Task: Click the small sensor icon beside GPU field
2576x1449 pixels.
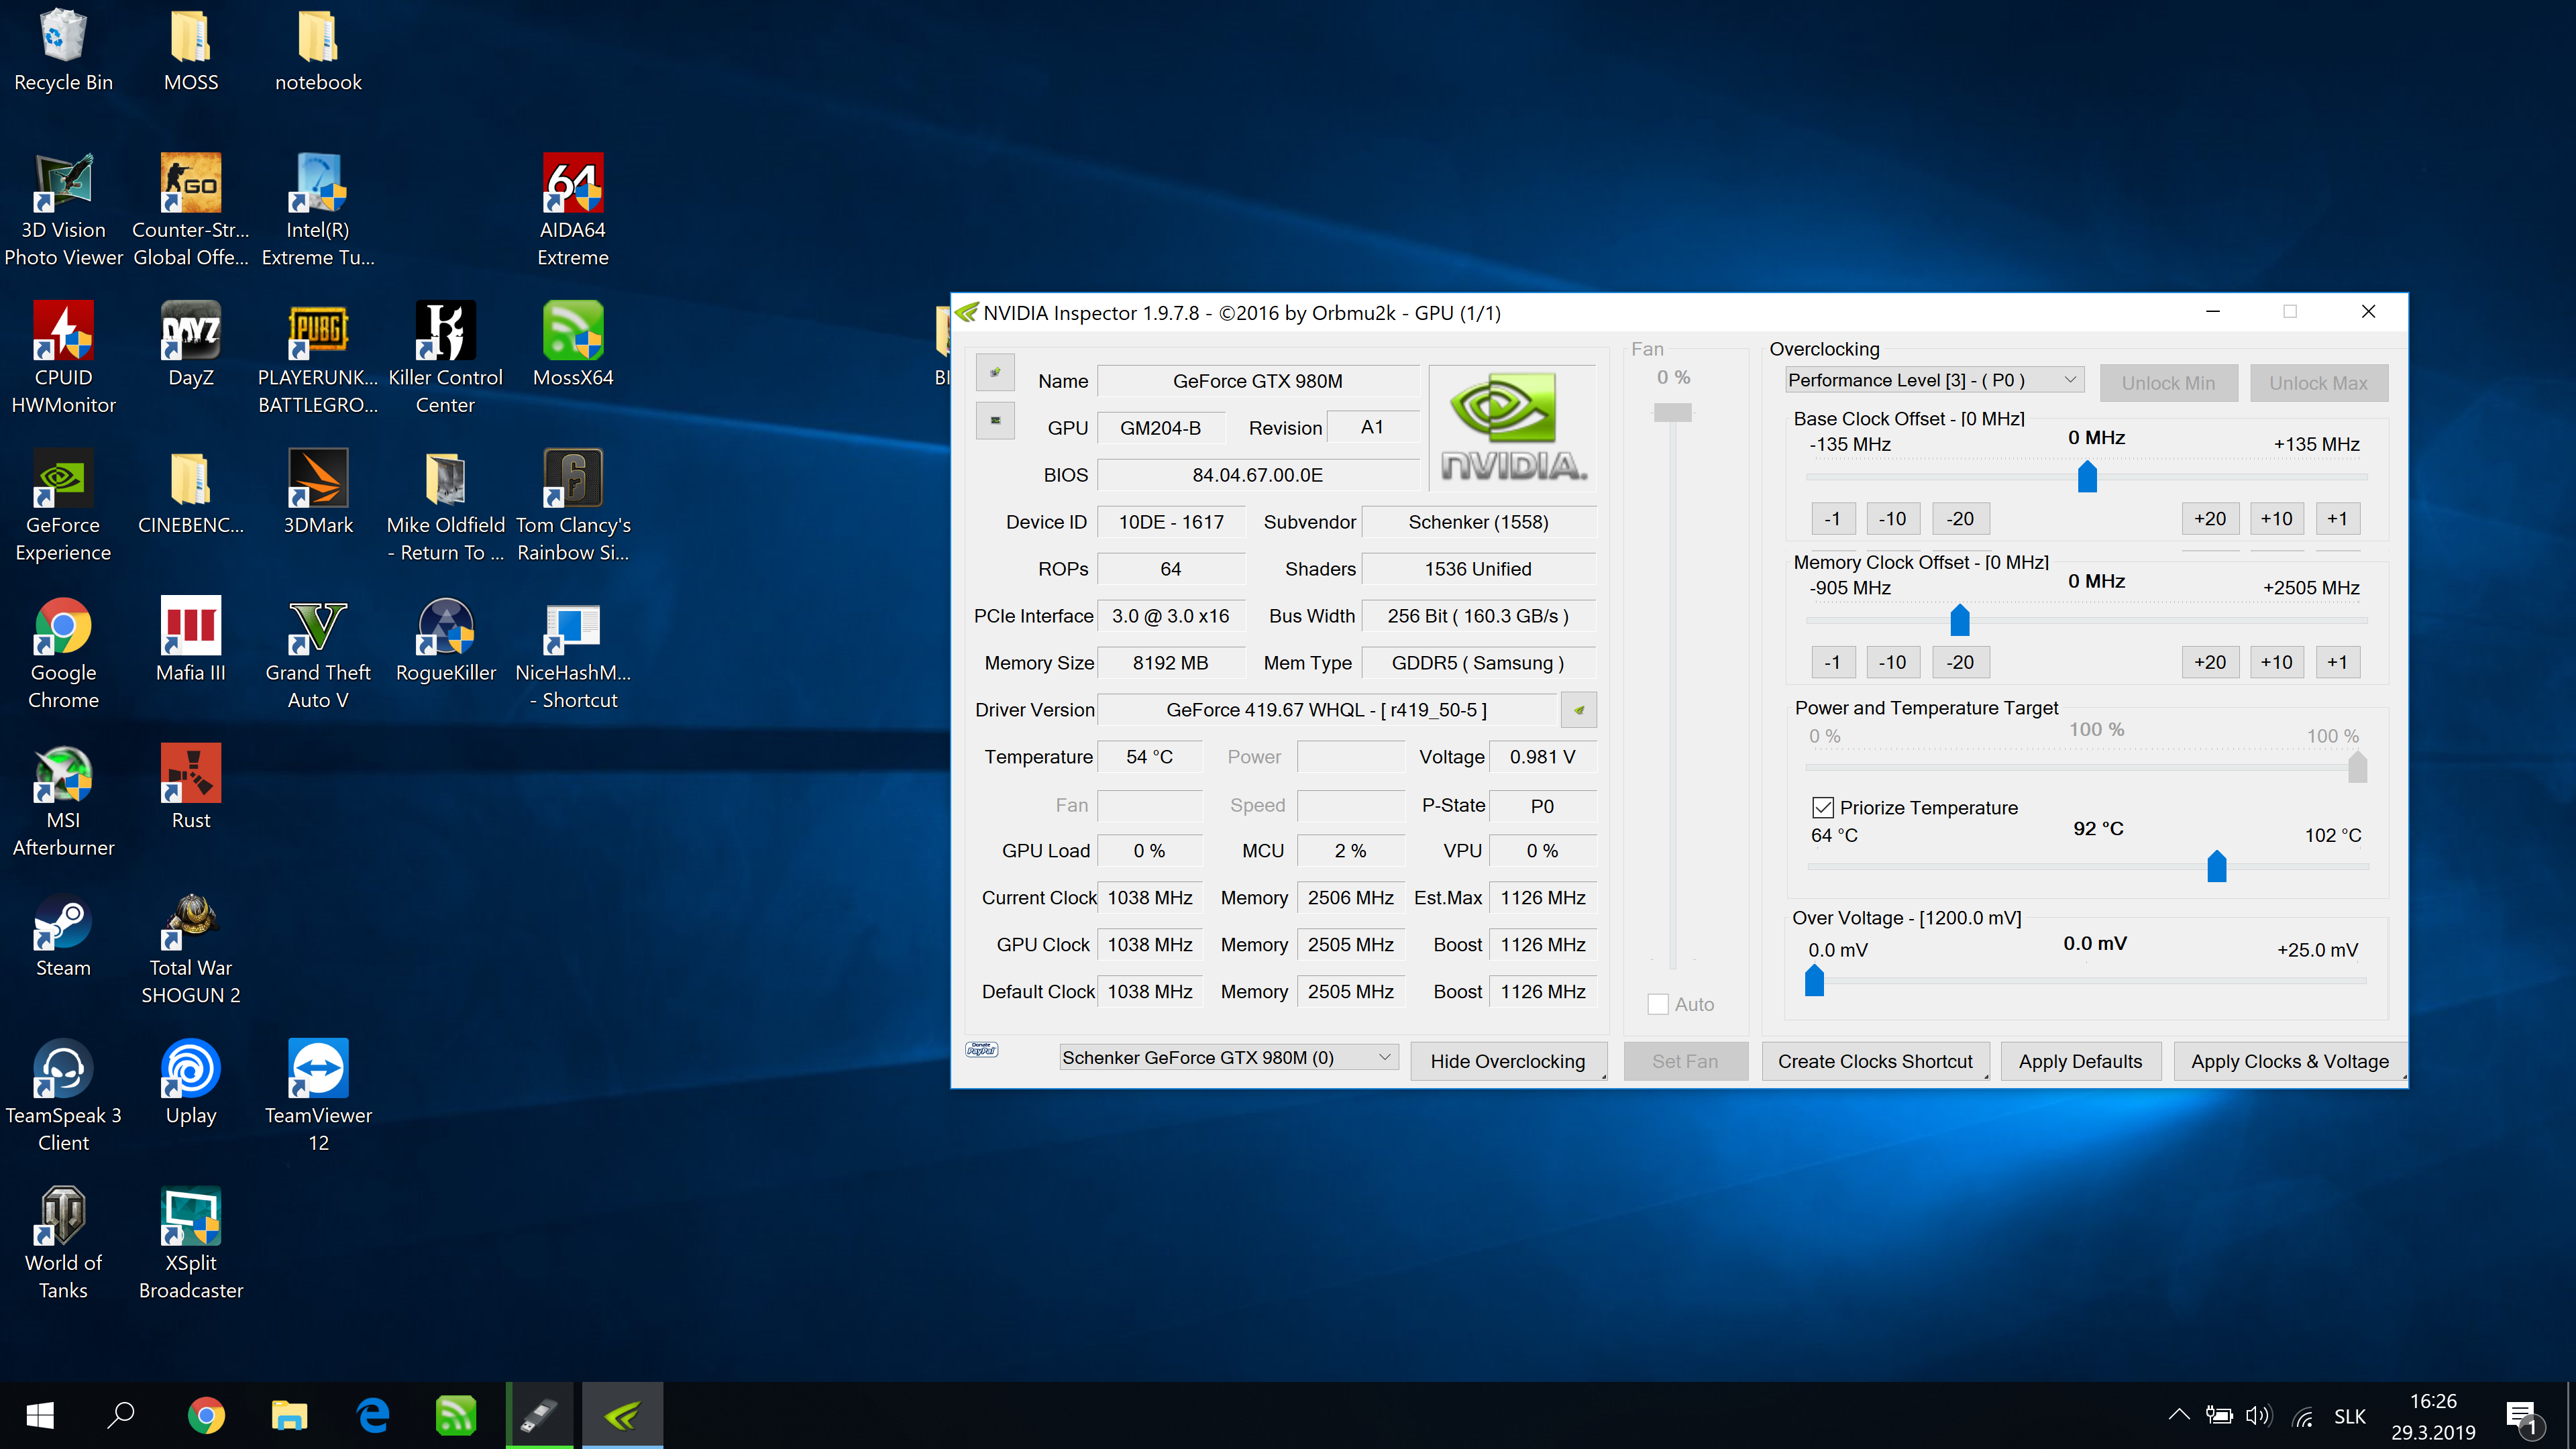Action: 995,420
